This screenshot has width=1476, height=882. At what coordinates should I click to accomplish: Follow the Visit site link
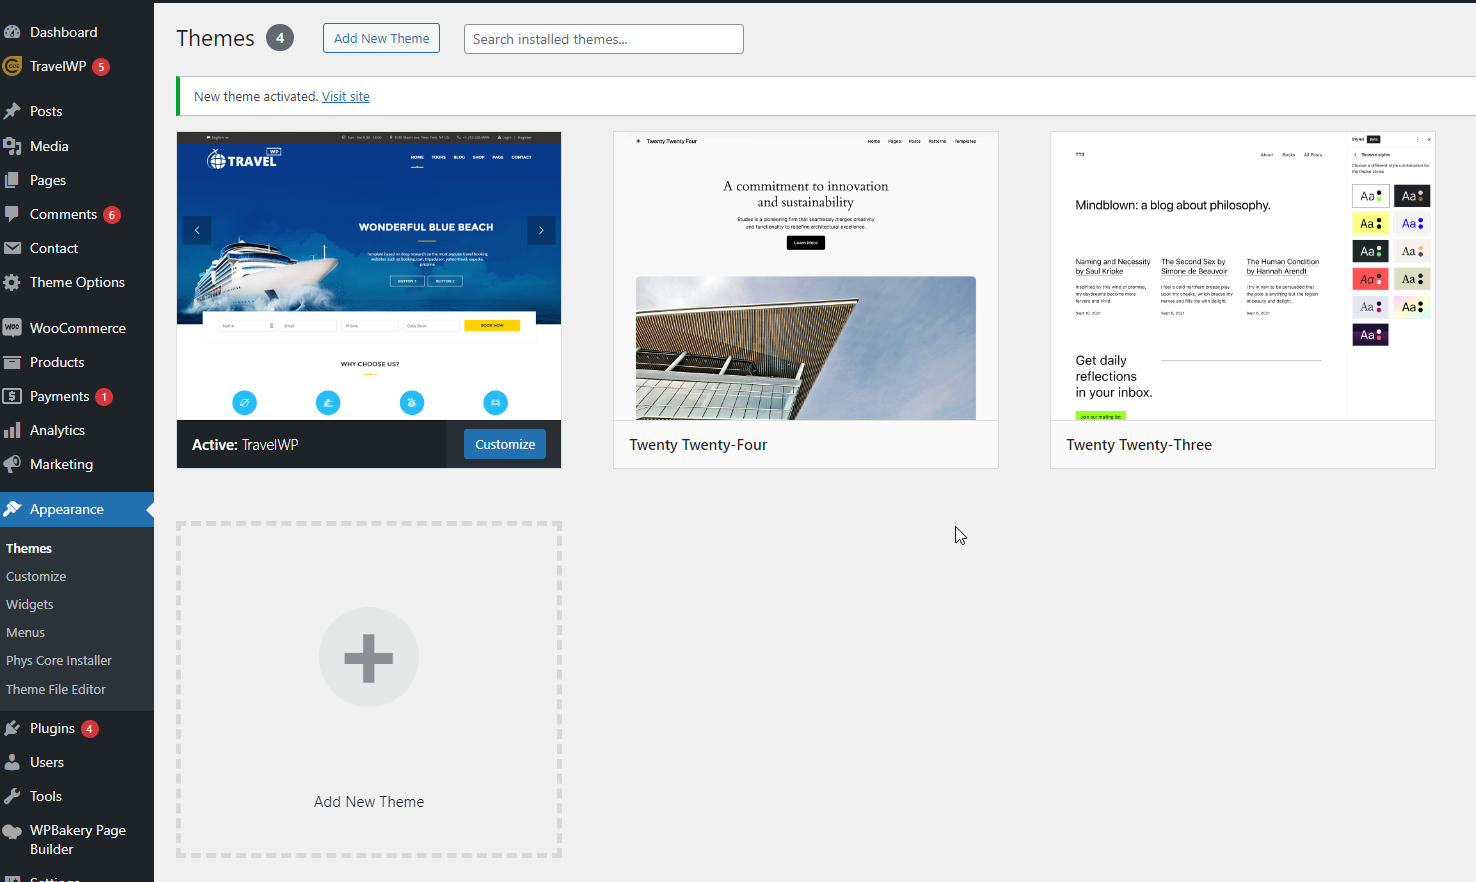[345, 96]
